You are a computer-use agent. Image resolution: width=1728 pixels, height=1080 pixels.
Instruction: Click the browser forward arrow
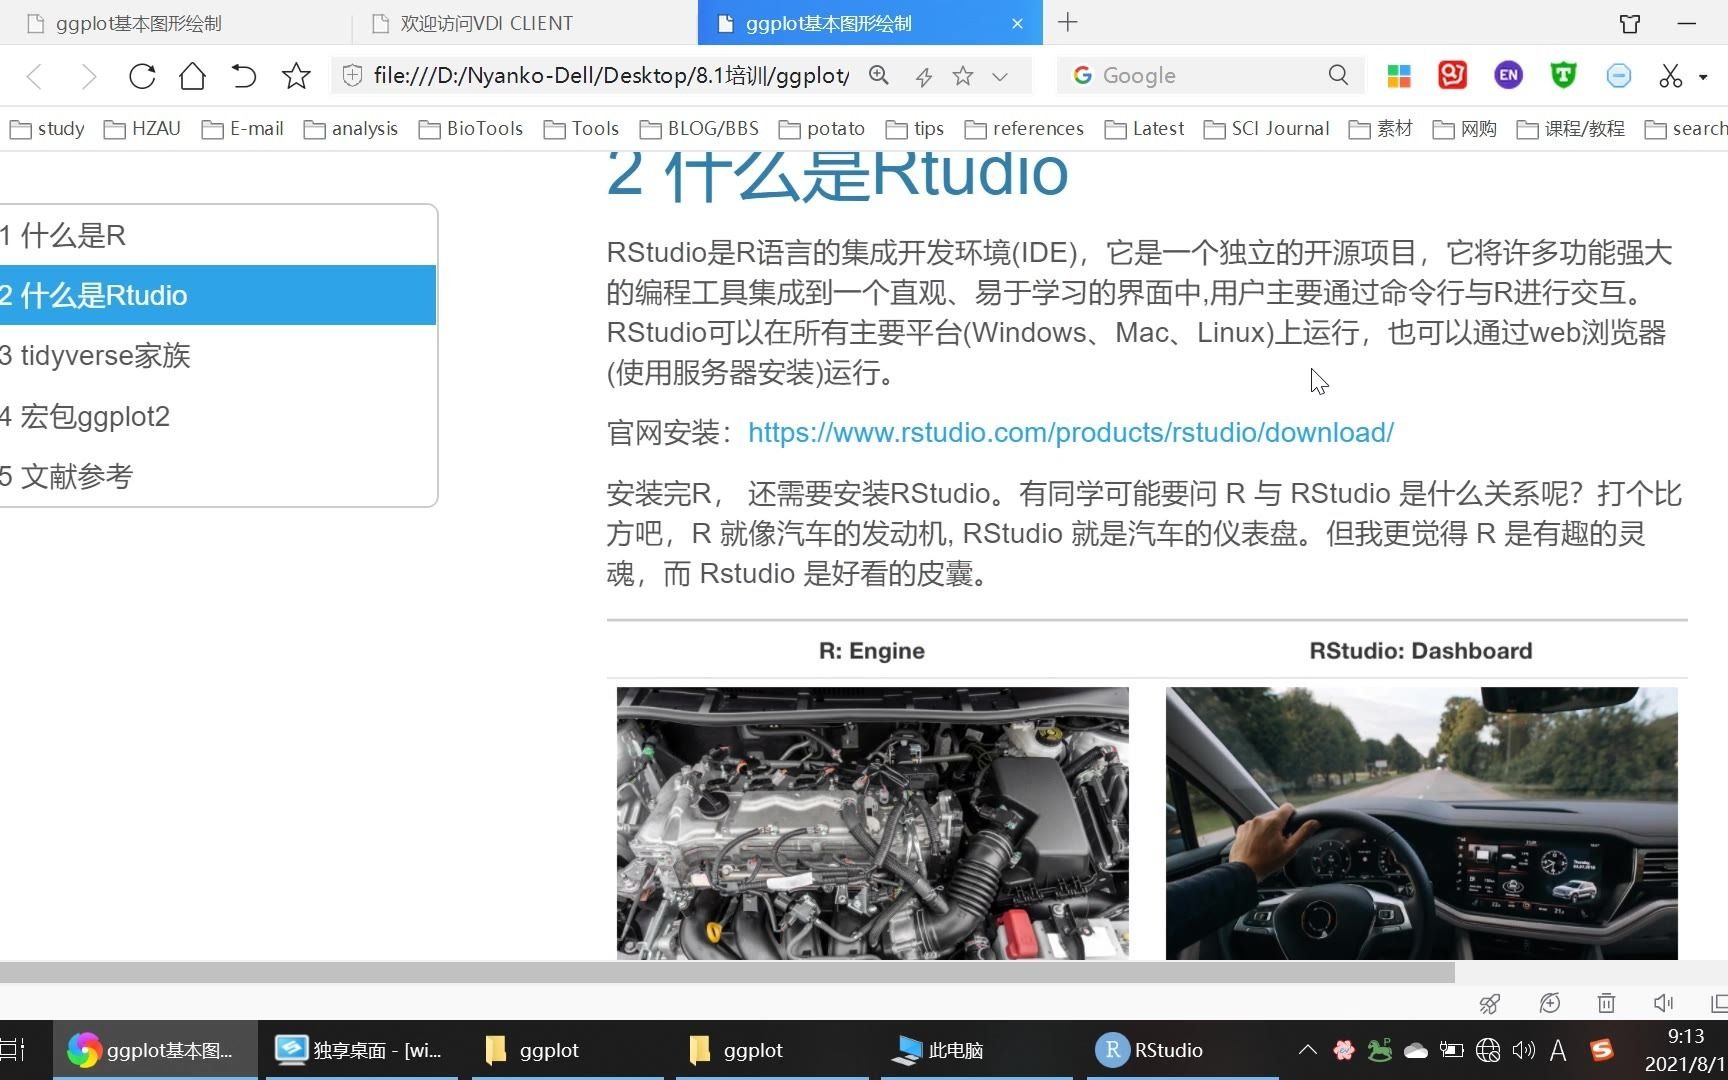tap(89, 76)
